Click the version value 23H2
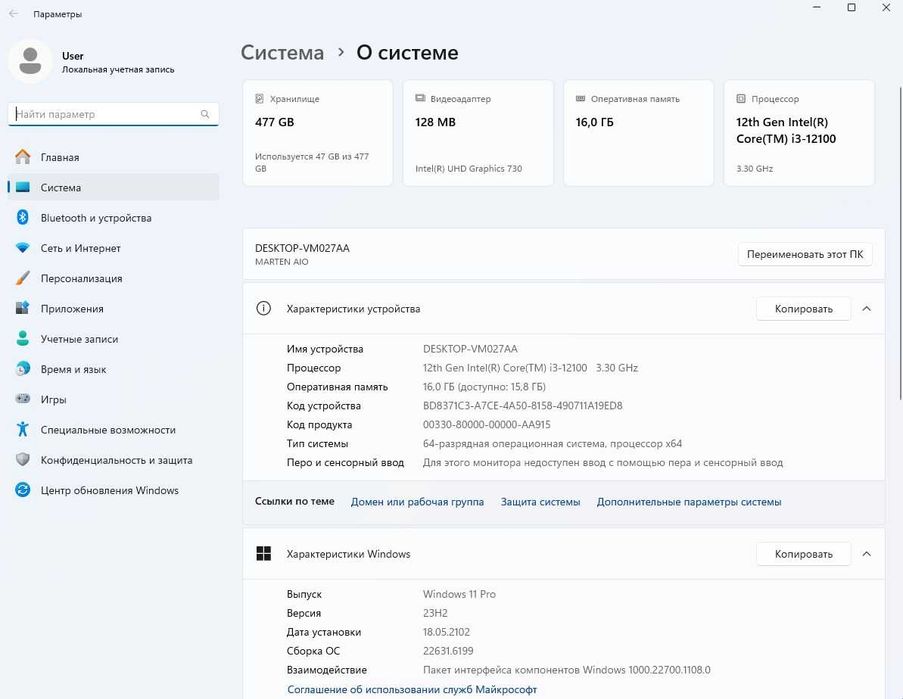This screenshot has width=903, height=699. coord(435,613)
